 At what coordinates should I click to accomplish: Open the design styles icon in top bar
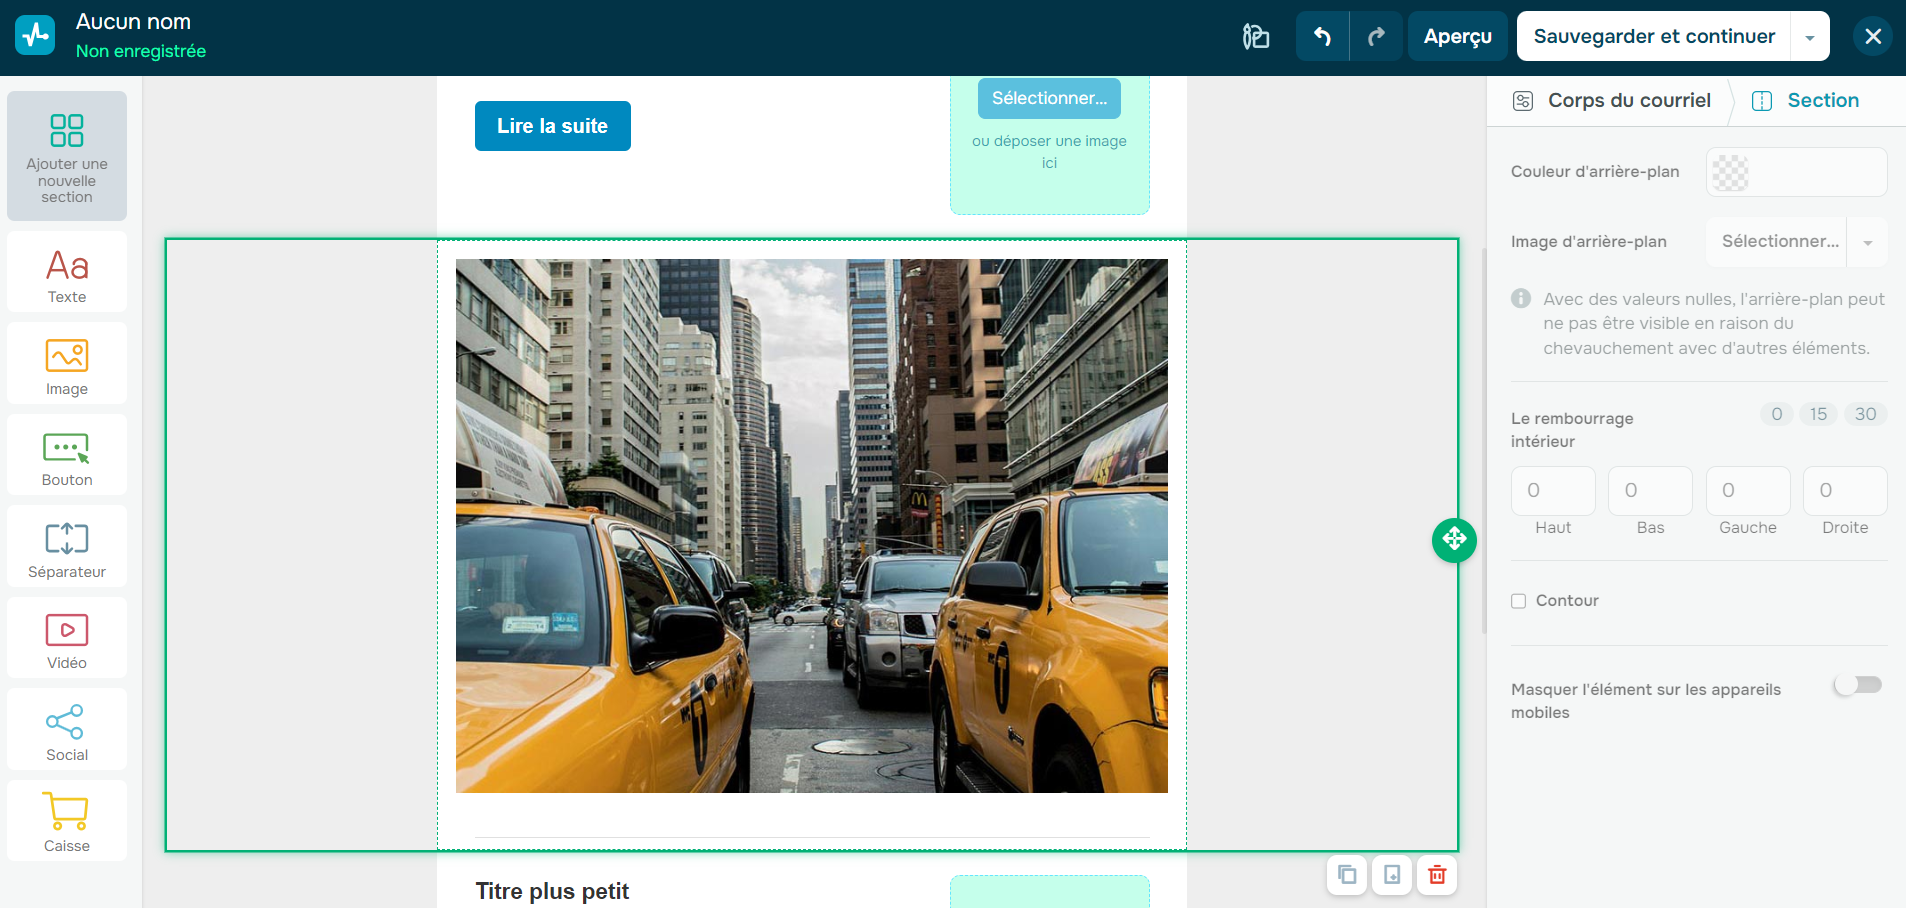(1256, 37)
